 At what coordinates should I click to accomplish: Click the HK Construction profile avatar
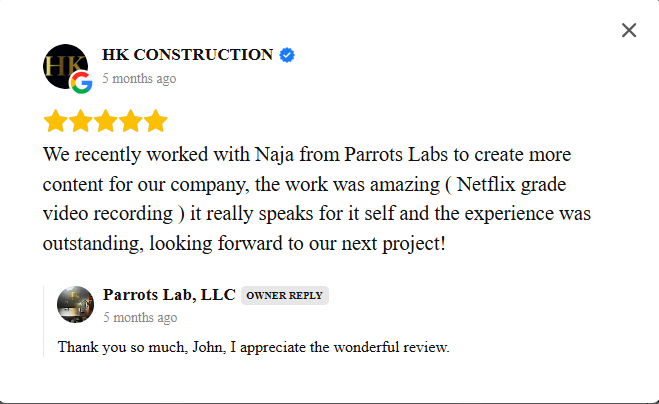click(x=62, y=64)
